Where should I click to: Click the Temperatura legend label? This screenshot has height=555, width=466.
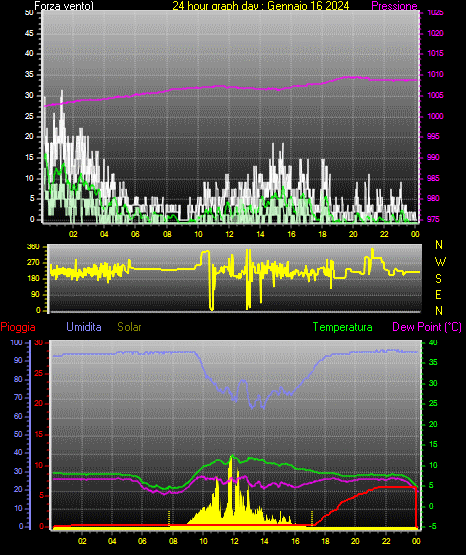[x=342, y=327]
